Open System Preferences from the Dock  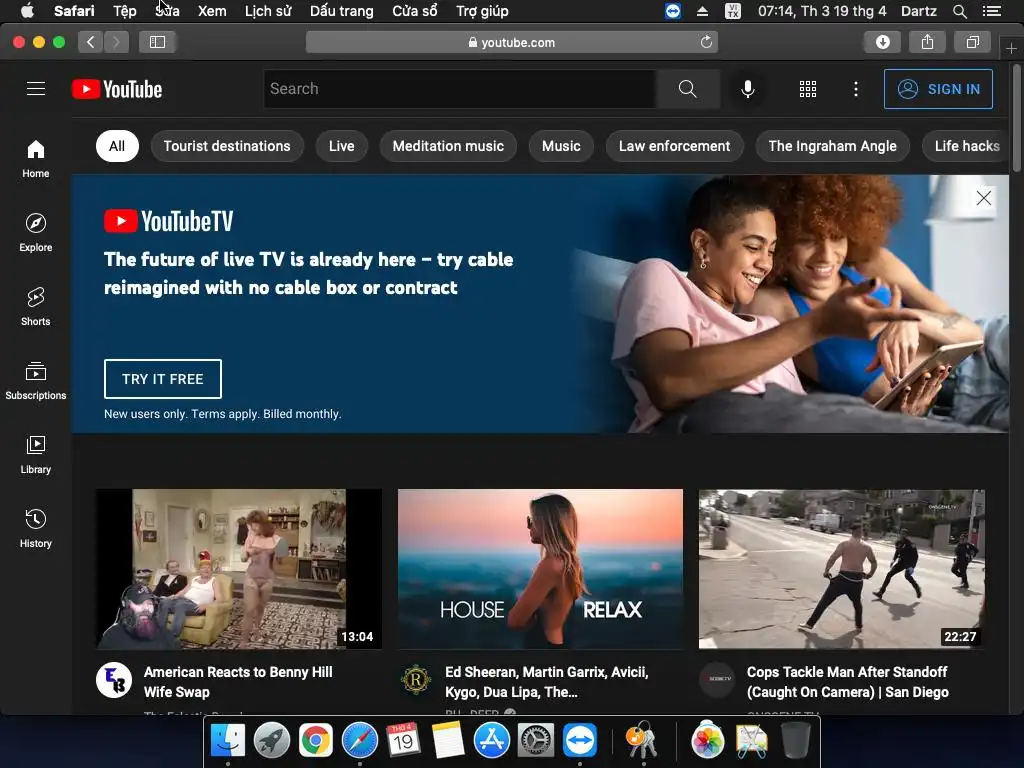[536, 741]
